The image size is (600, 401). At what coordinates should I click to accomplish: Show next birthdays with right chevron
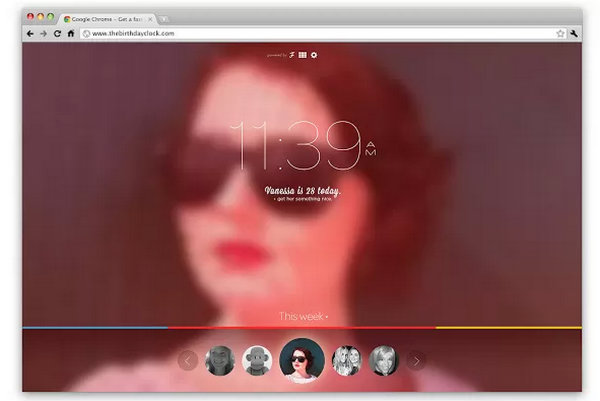(417, 360)
